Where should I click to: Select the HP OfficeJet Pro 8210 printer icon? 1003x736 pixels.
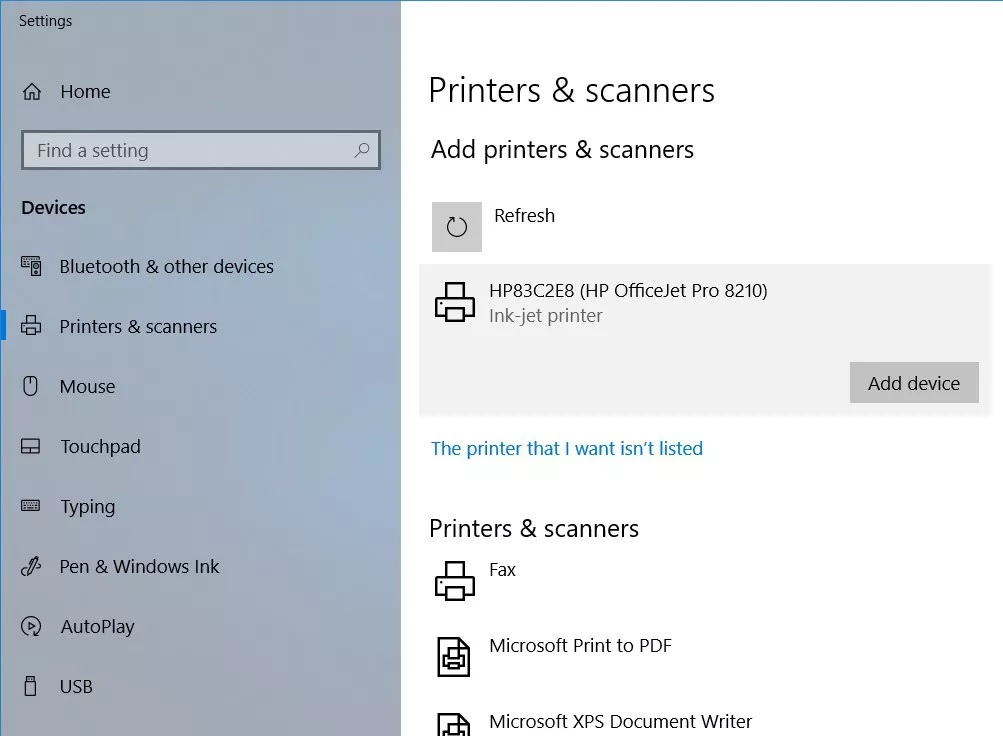tap(455, 302)
